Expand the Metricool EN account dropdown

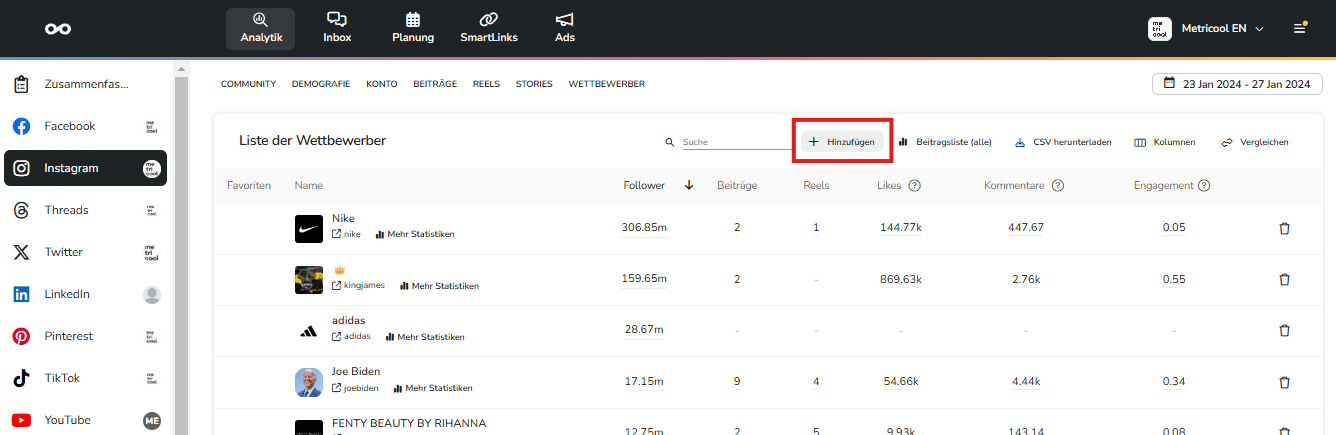(1207, 29)
